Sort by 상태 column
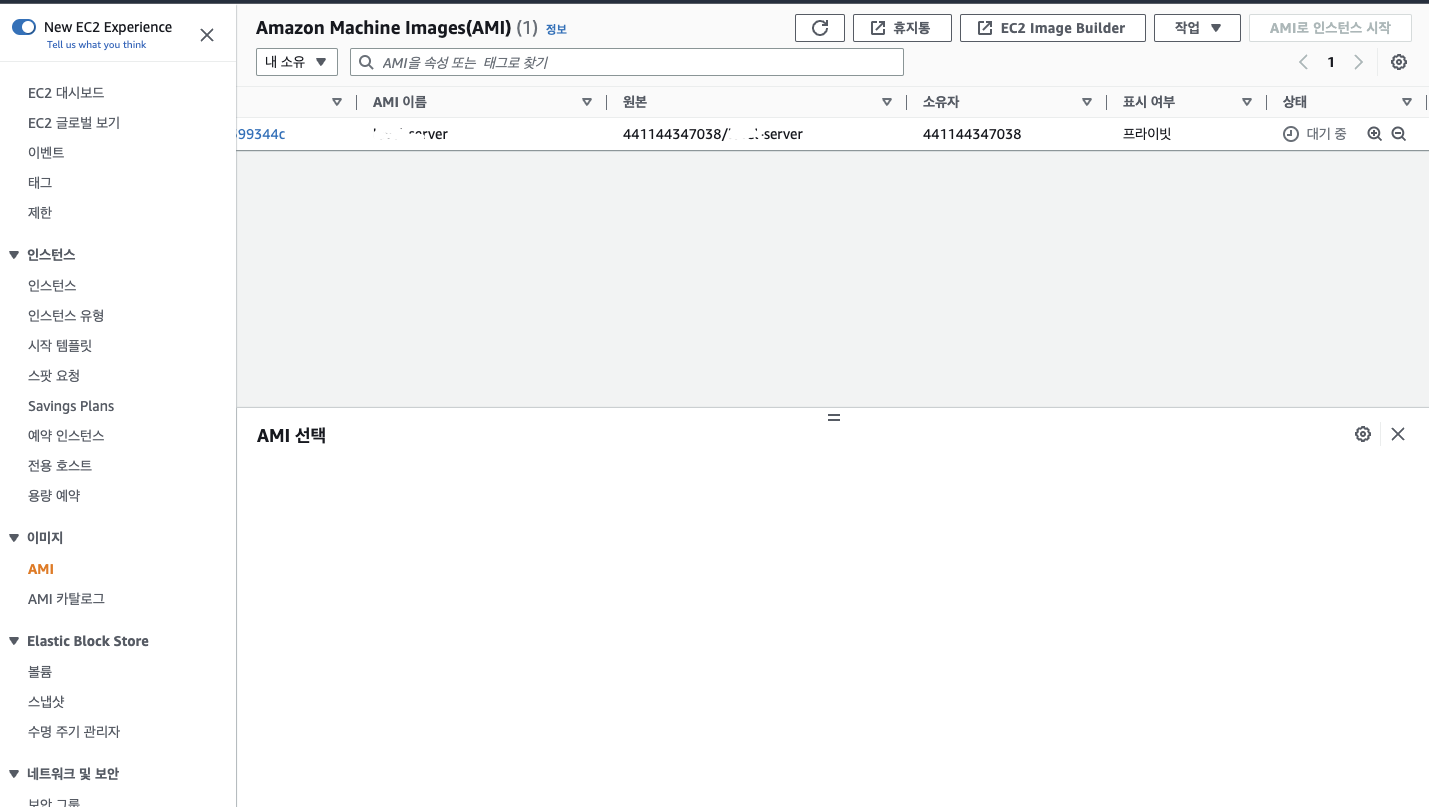This screenshot has height=807, width=1429. [1407, 102]
